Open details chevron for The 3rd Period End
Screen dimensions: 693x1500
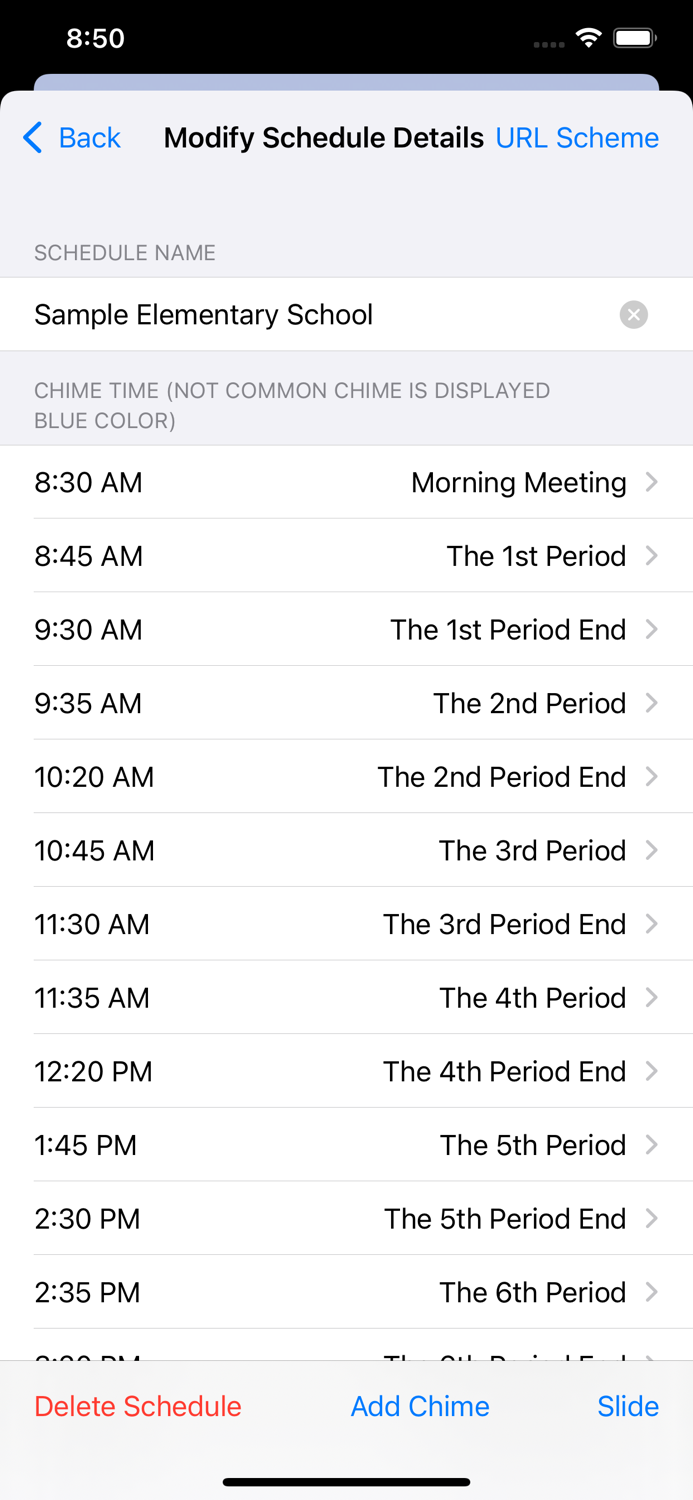652,924
